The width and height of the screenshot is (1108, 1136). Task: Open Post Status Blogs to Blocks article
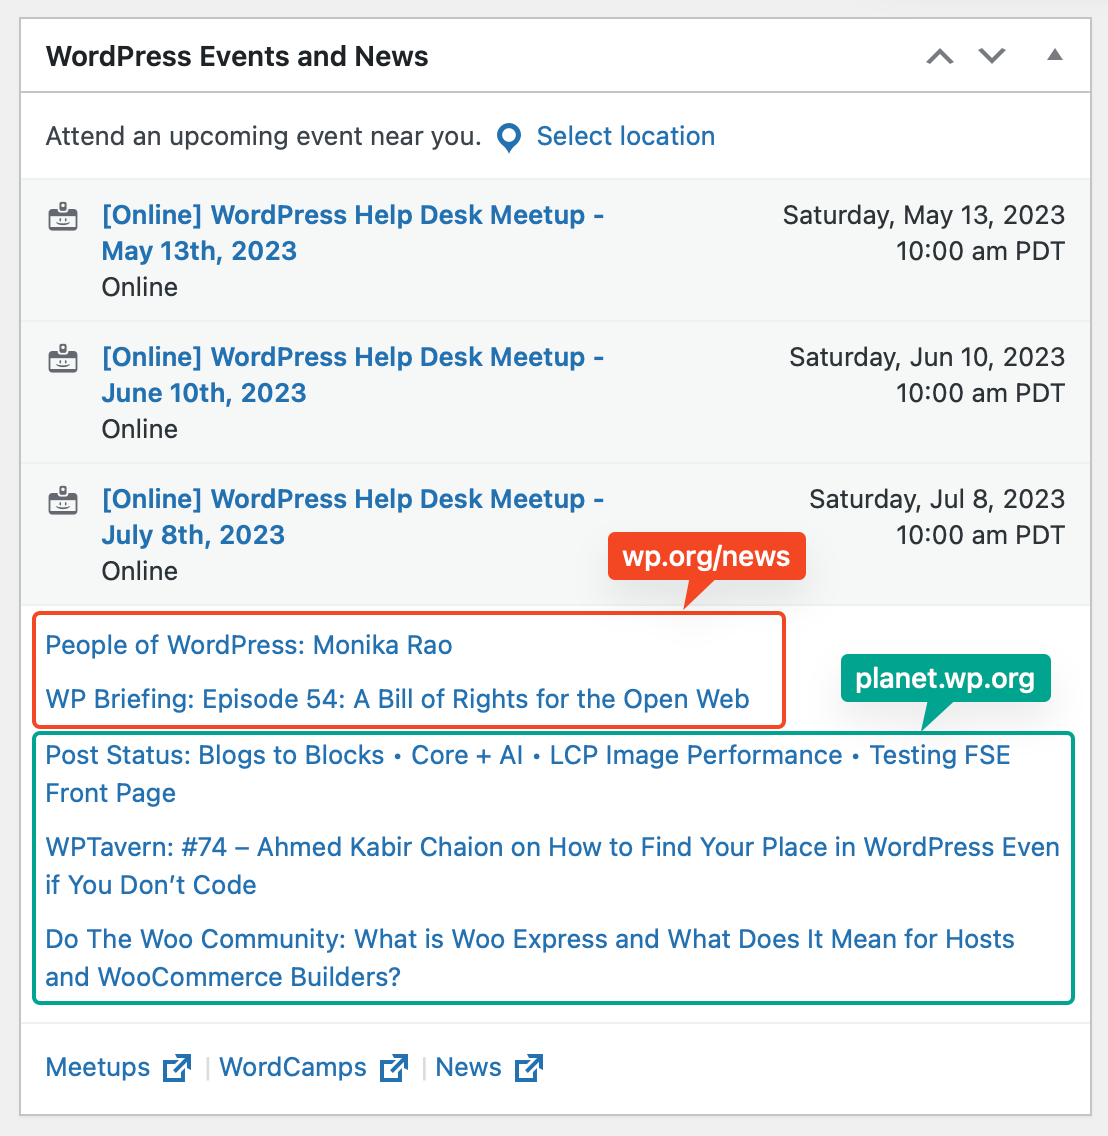pyautogui.click(x=528, y=774)
